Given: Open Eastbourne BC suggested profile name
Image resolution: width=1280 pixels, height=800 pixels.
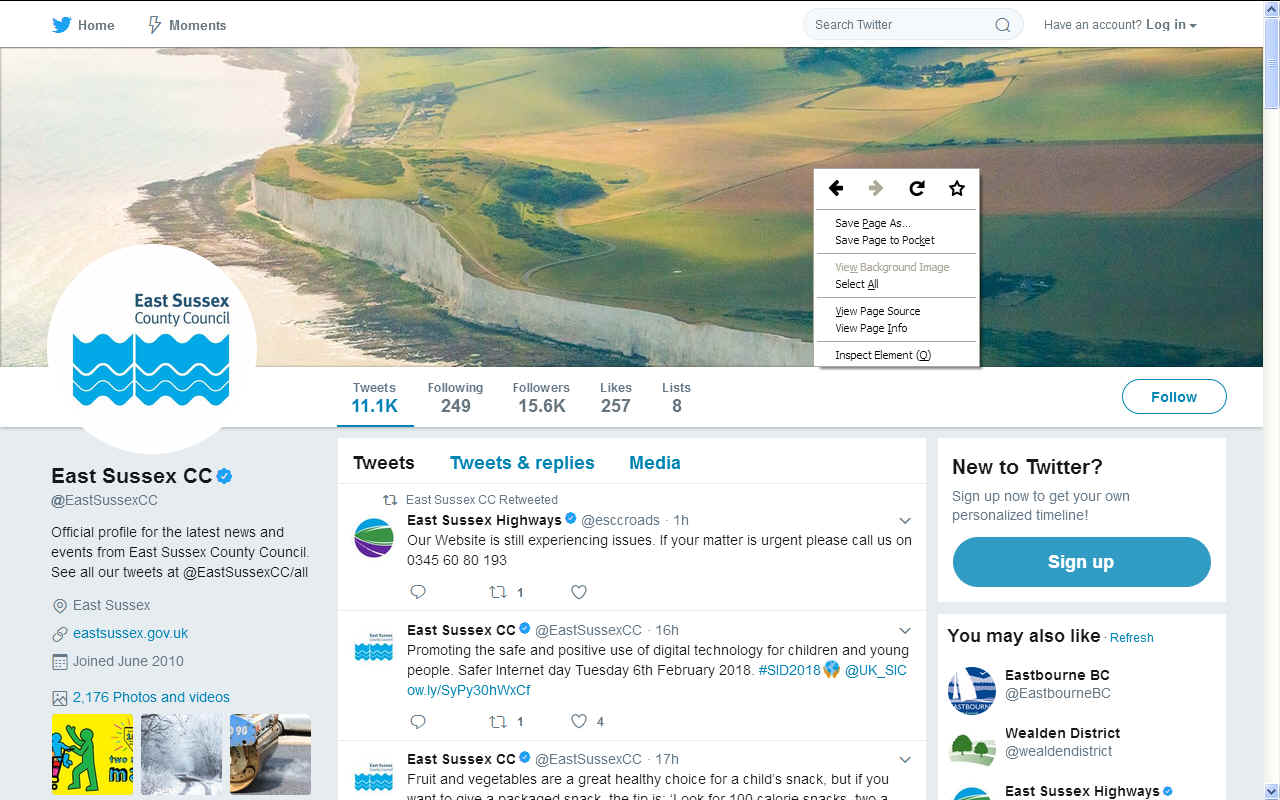Looking at the screenshot, I should tap(1057, 675).
